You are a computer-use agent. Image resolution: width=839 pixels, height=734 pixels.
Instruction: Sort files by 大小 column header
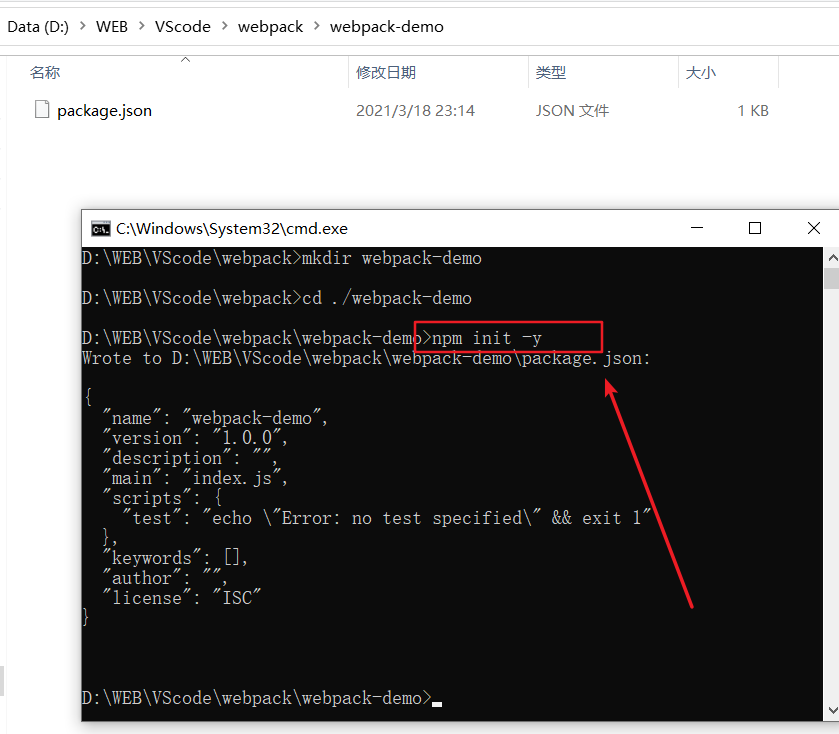[x=700, y=72]
